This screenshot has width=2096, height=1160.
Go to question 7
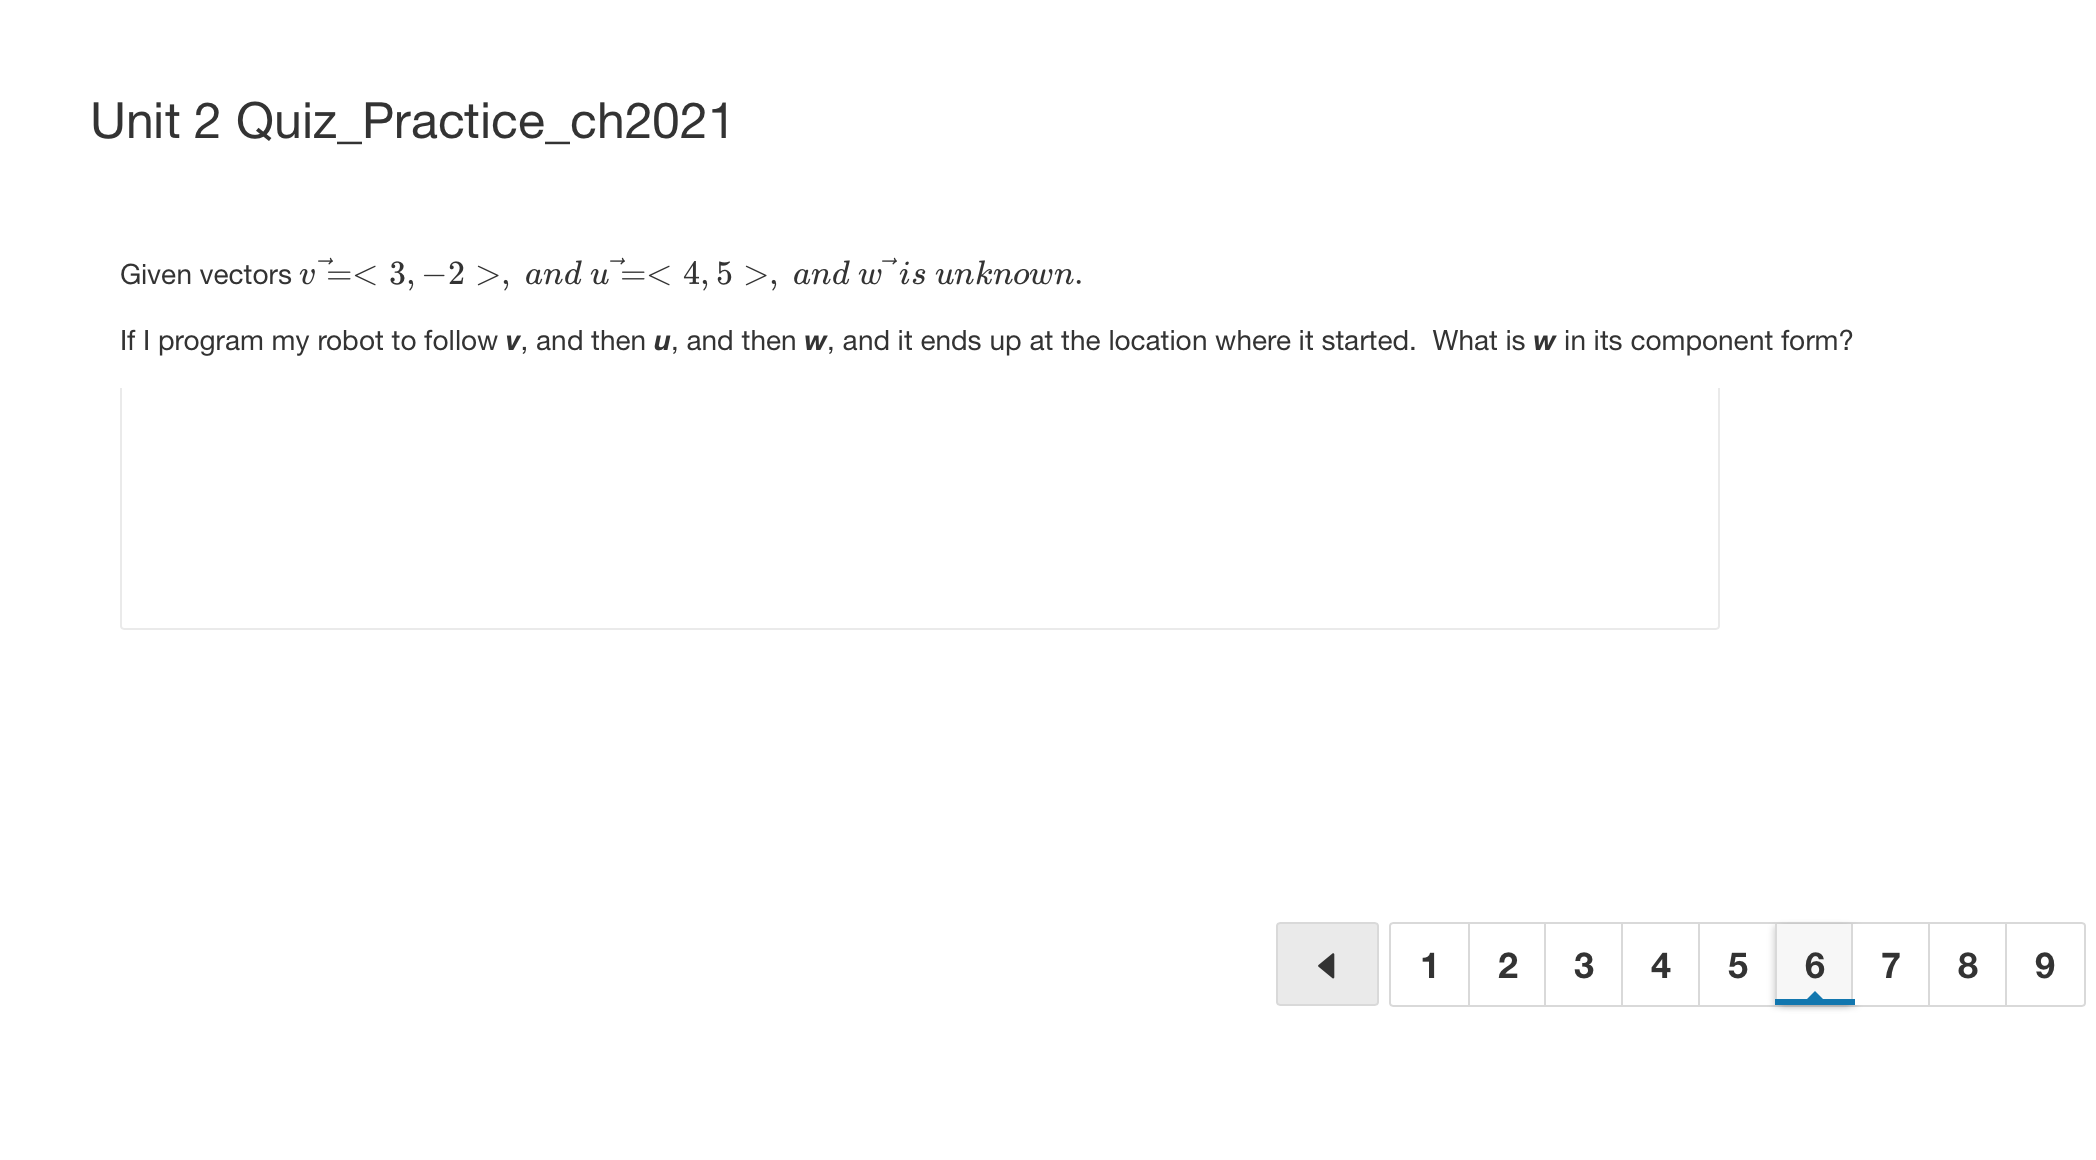point(1891,964)
